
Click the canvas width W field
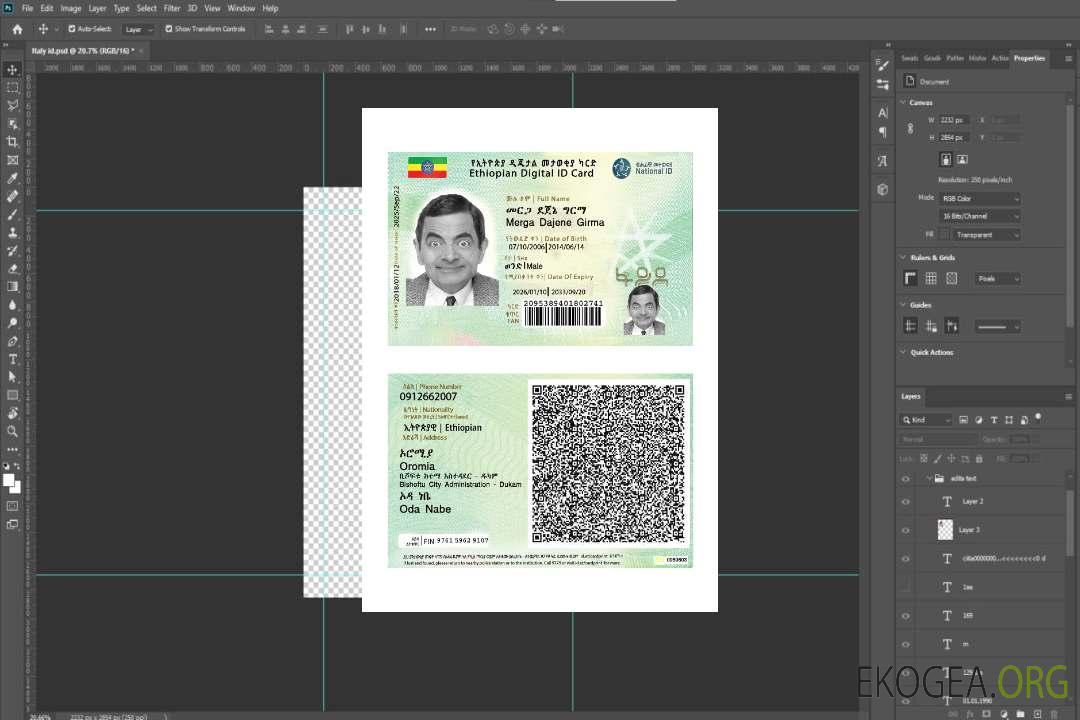pyautogui.click(x=954, y=120)
